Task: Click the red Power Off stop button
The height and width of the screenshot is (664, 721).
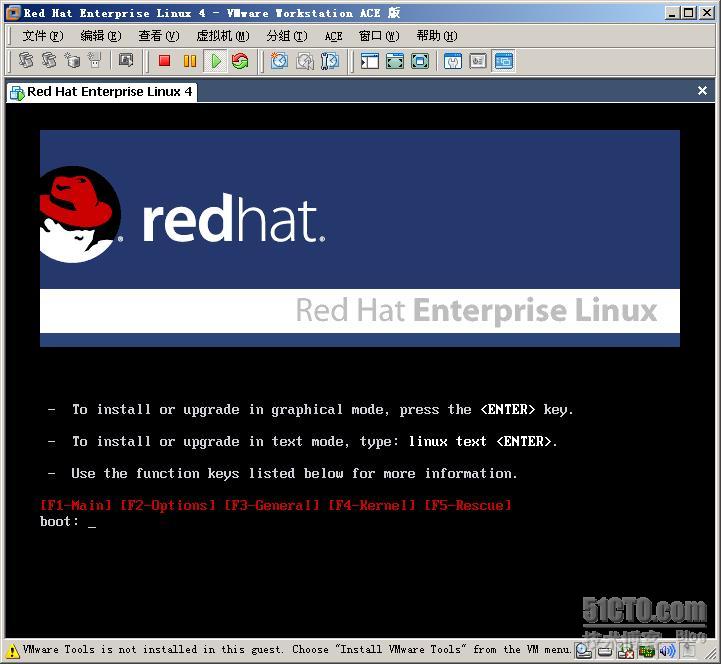Action: (x=164, y=61)
